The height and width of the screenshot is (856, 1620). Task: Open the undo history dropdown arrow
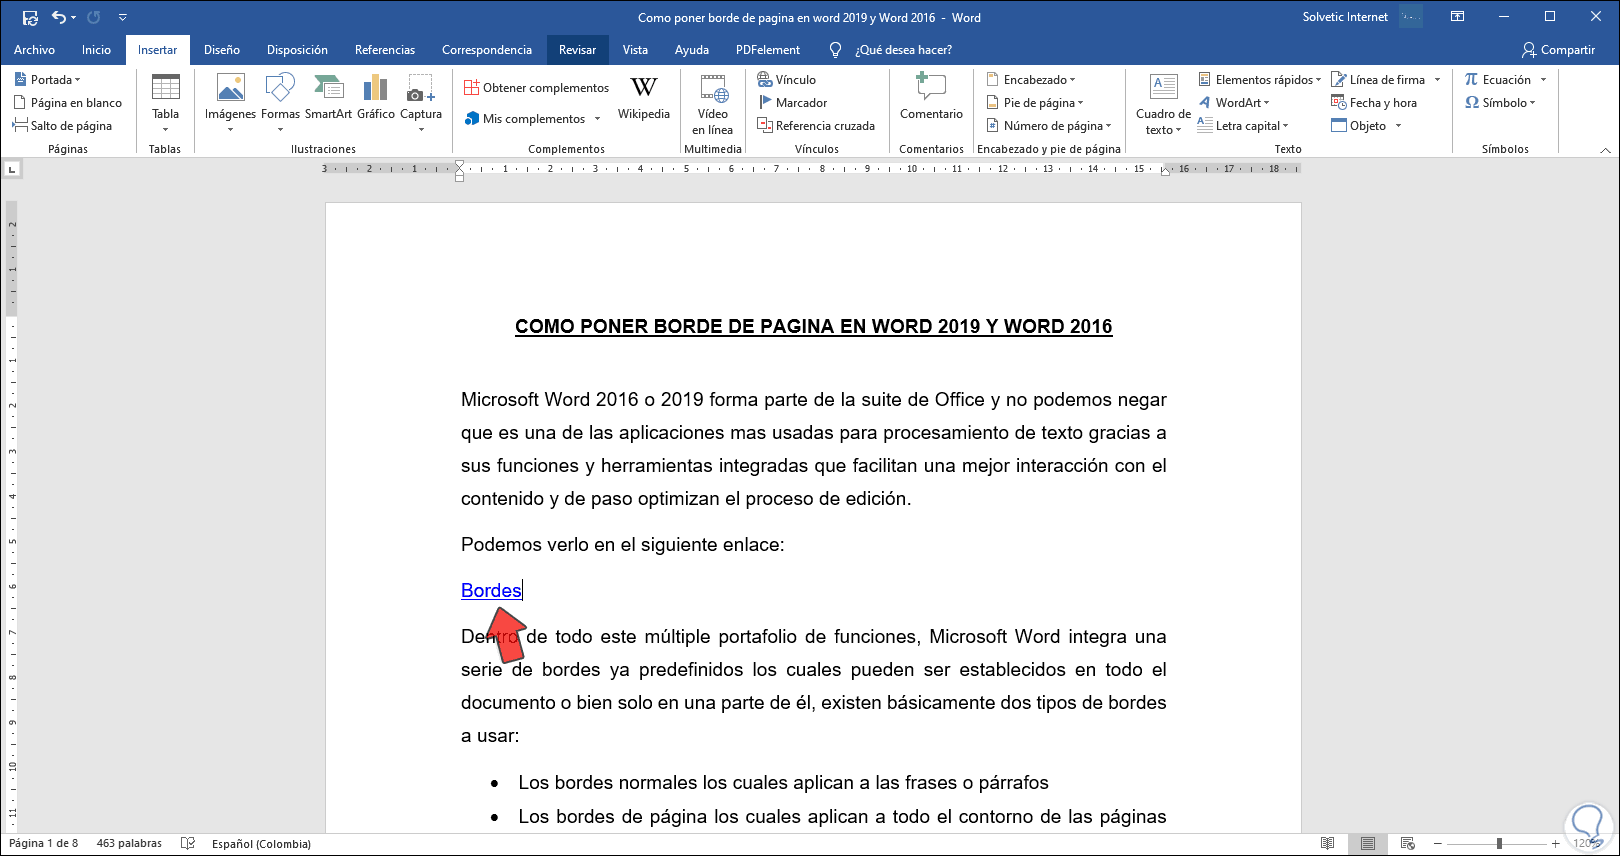pos(73,17)
